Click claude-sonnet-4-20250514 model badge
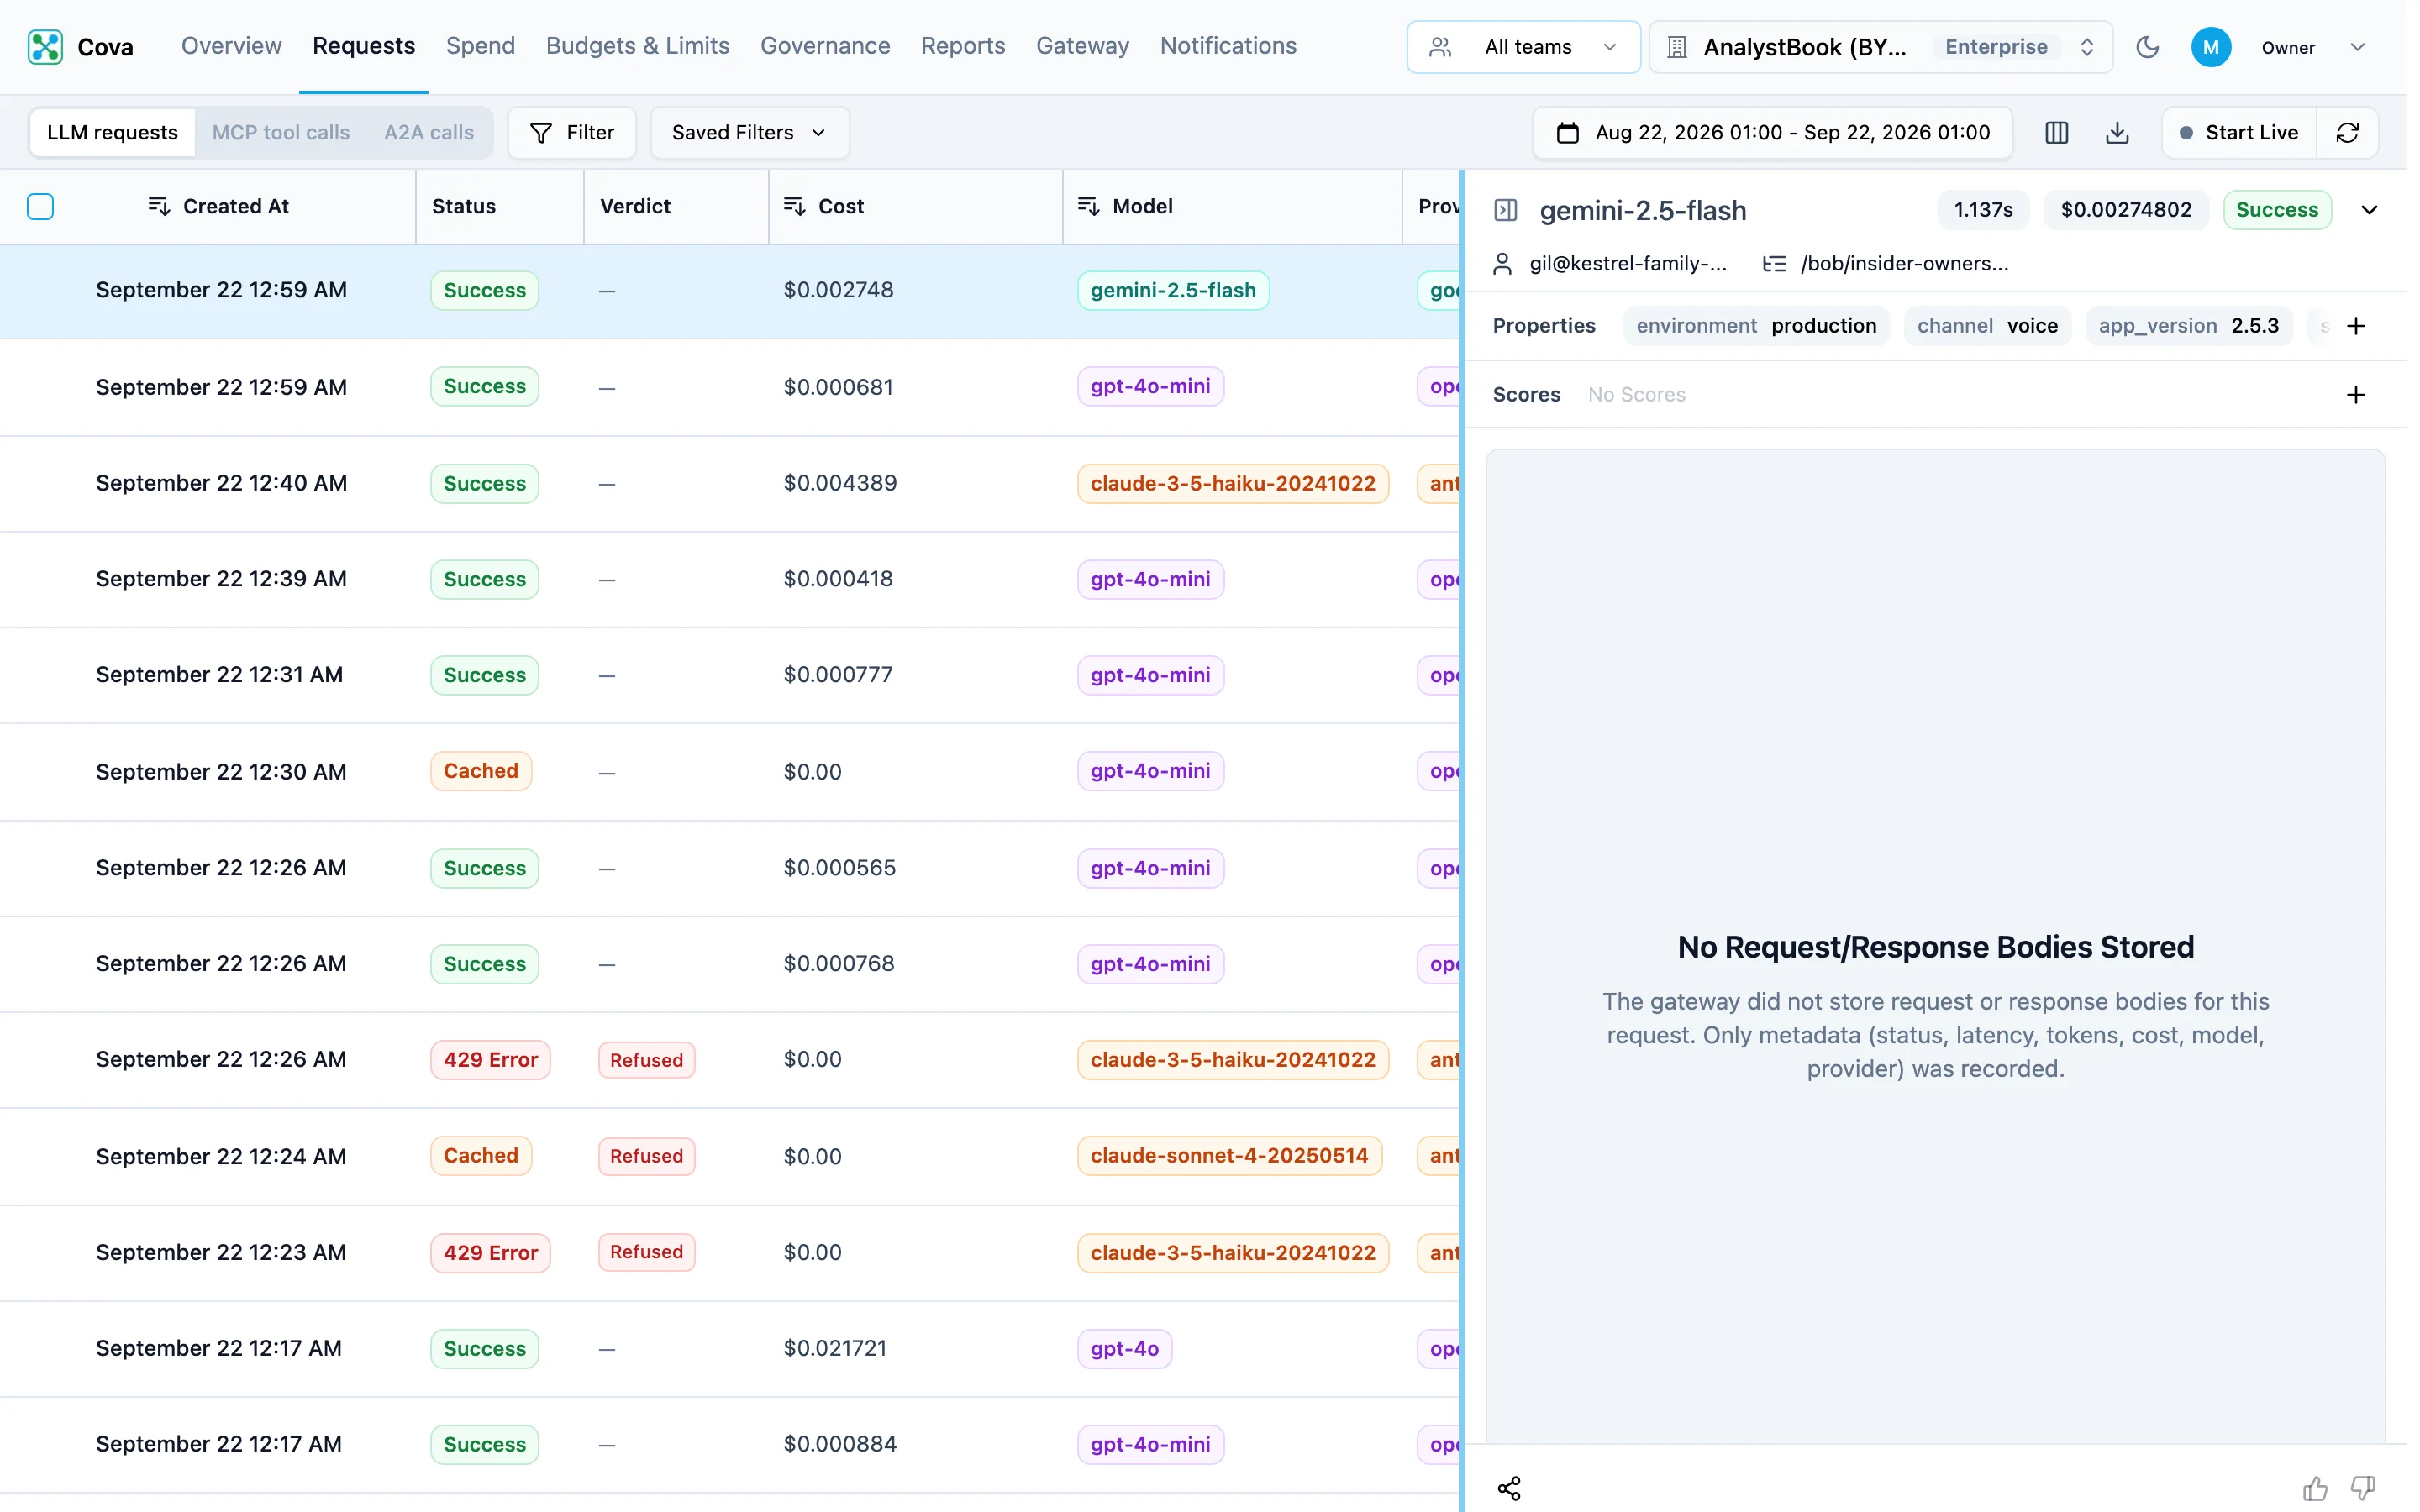The image size is (2420, 1512). coord(1229,1156)
